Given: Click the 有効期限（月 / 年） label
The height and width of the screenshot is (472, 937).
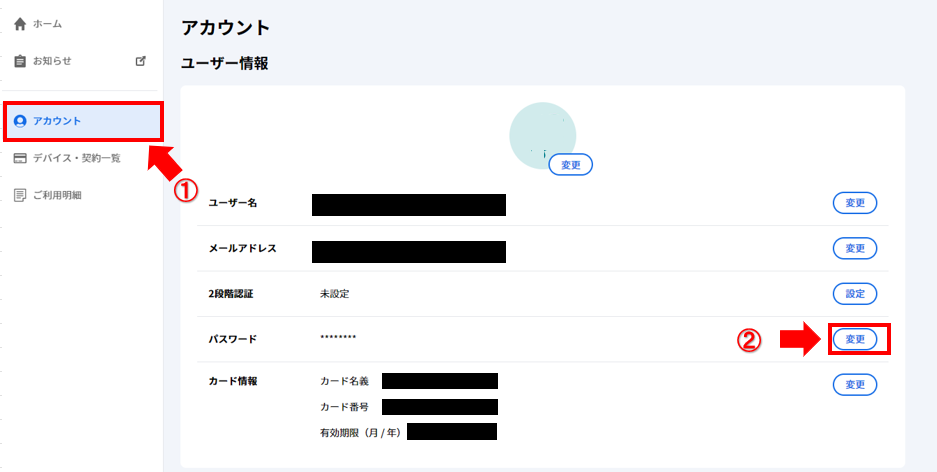Looking at the screenshot, I should 362,431.
